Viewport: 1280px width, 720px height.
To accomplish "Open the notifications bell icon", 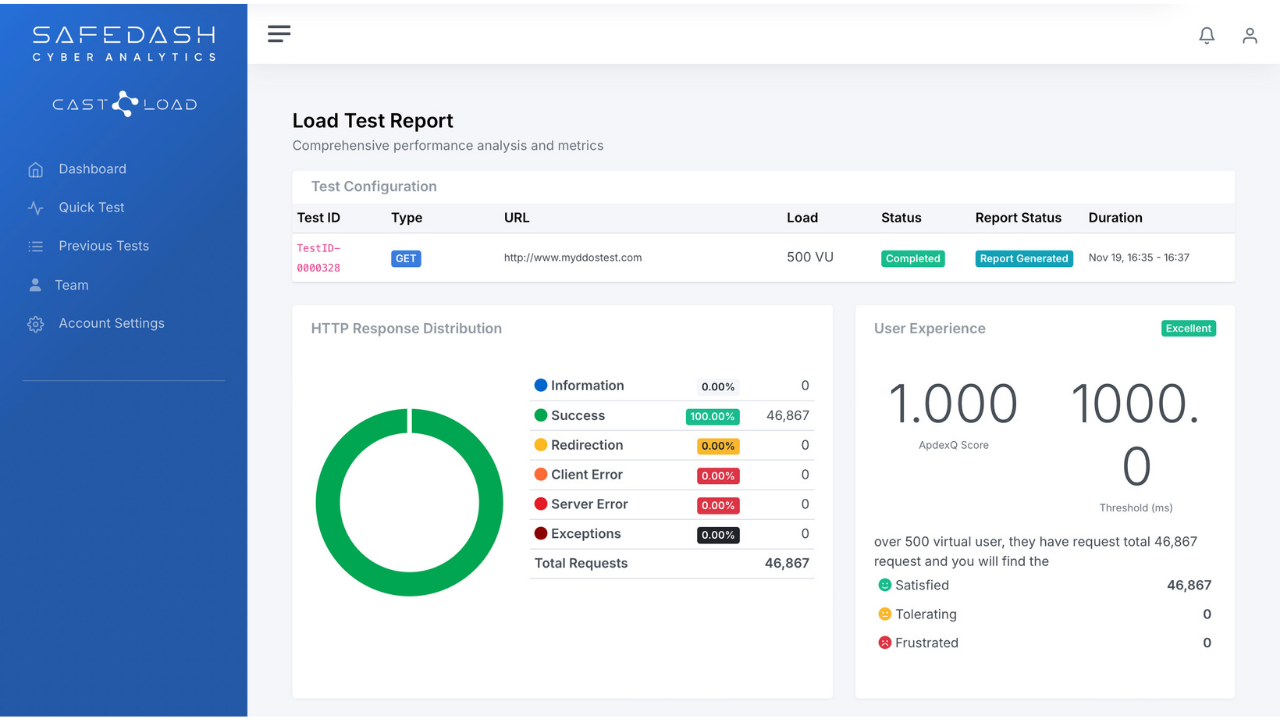I will [1207, 35].
